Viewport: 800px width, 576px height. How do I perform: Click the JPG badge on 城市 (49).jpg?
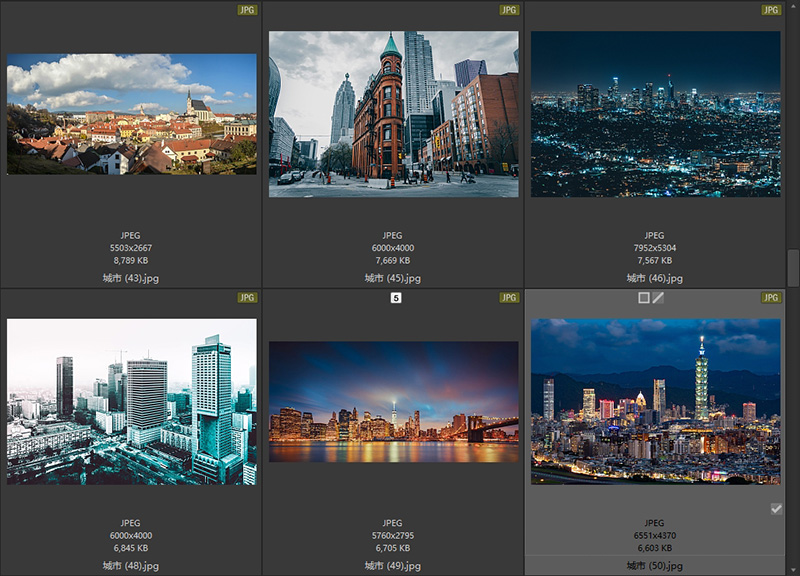point(509,298)
